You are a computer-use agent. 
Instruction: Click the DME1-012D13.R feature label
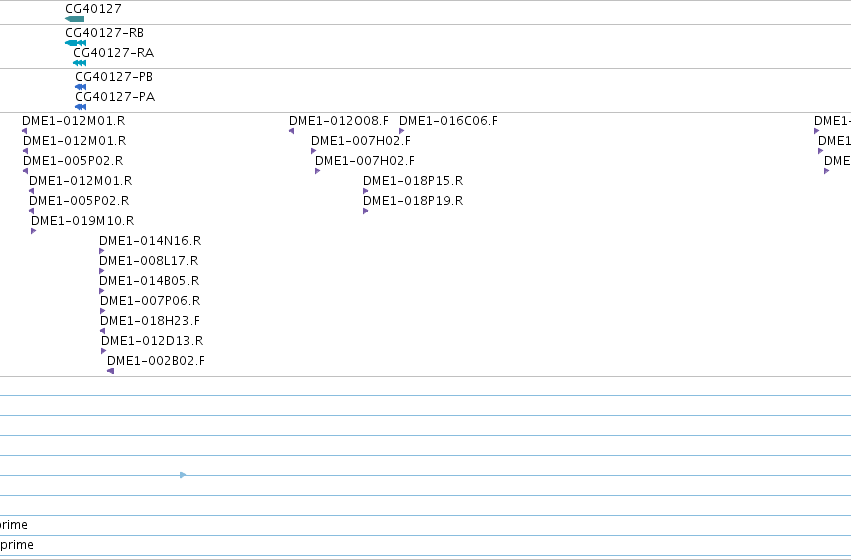(x=152, y=341)
